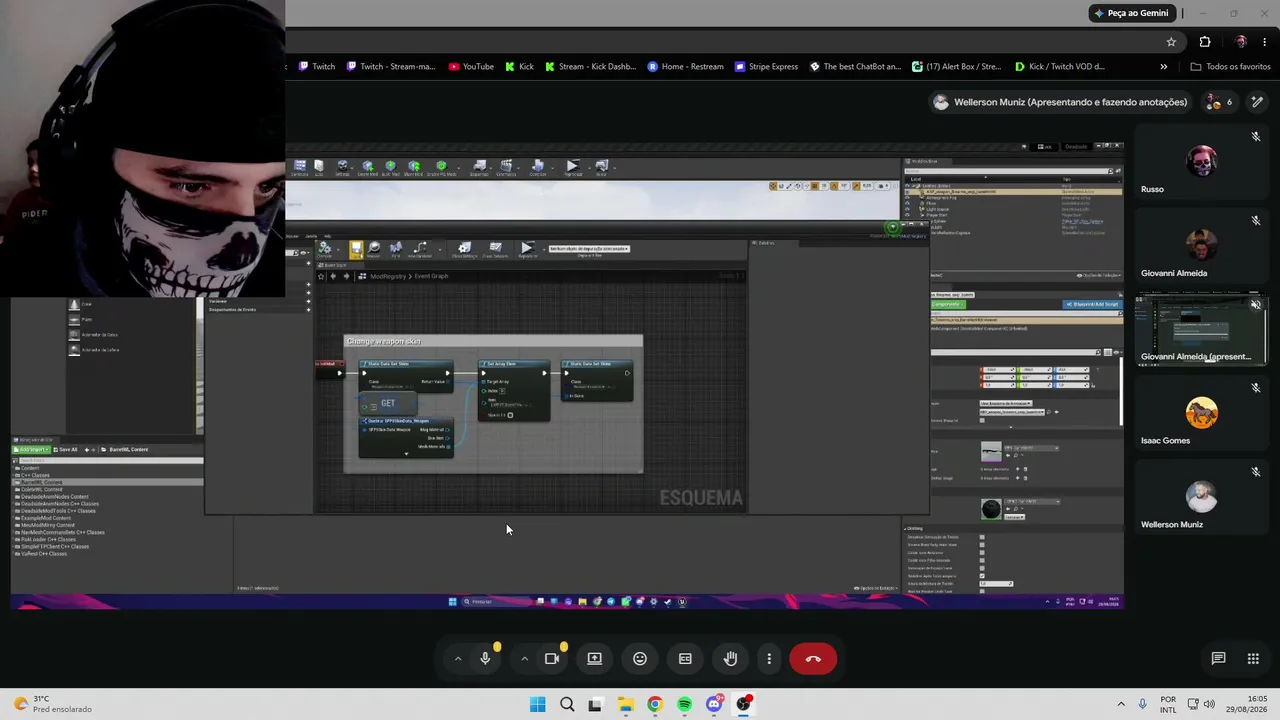
Task: Toggle captions in the call bar
Action: pyautogui.click(x=685, y=659)
